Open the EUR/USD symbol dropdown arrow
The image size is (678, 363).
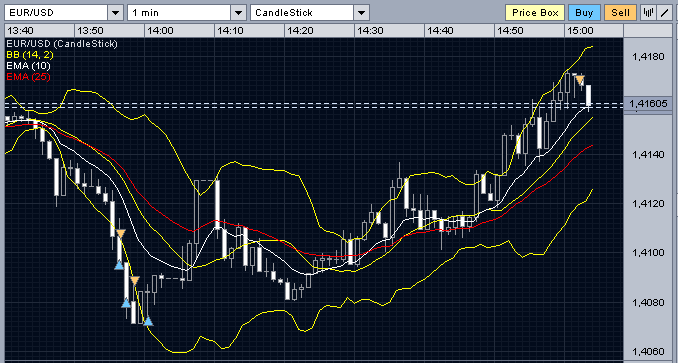(115, 13)
